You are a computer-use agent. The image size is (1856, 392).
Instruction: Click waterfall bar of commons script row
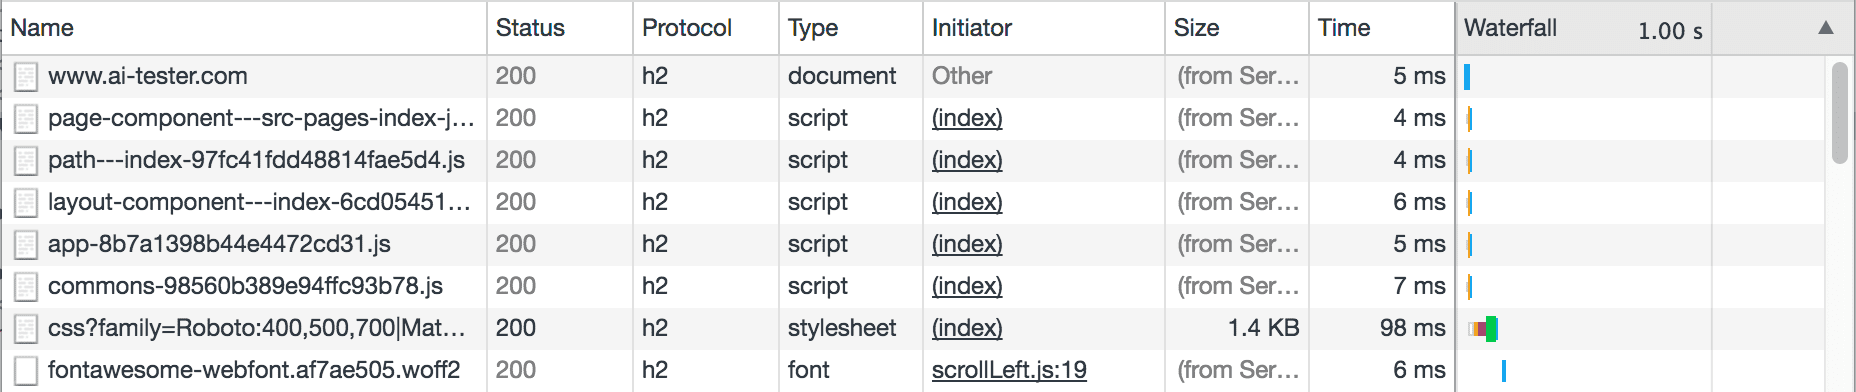[1469, 287]
